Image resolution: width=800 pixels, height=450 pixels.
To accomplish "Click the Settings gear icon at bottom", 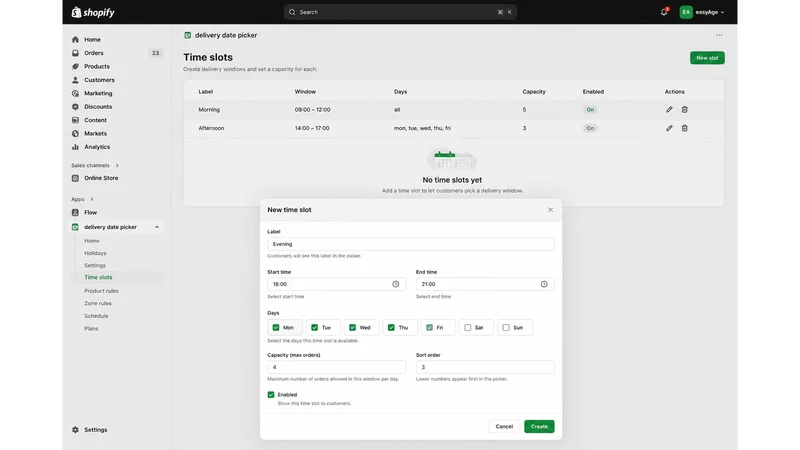I will coord(76,430).
